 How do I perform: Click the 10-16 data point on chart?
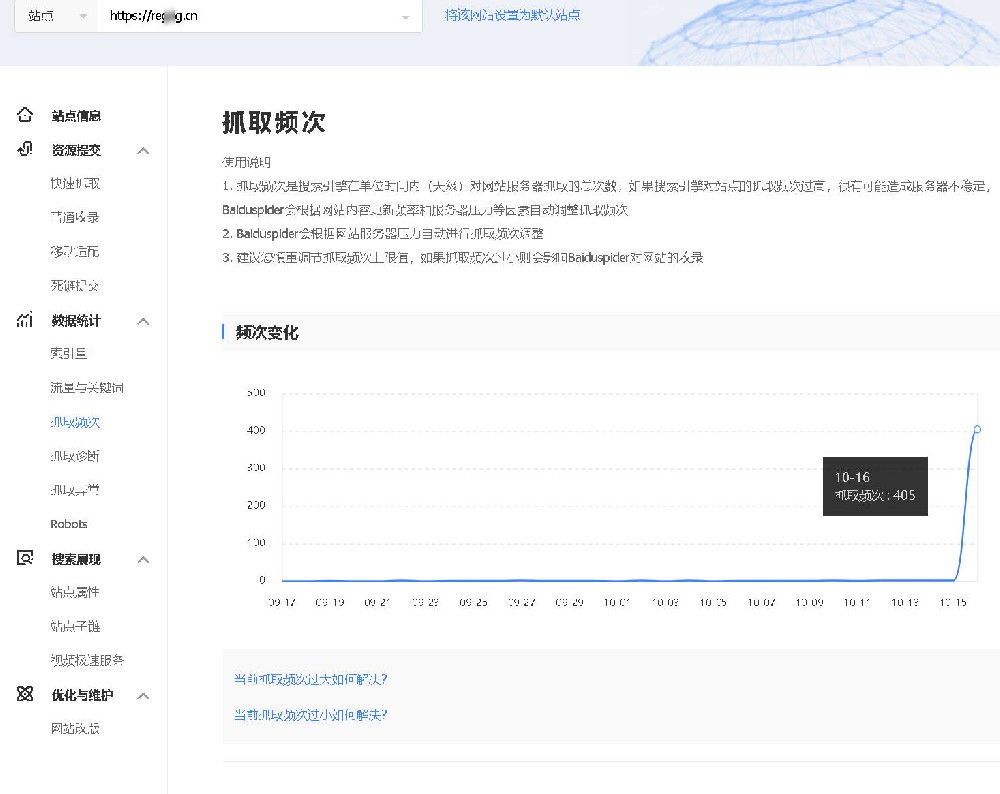pos(977,429)
